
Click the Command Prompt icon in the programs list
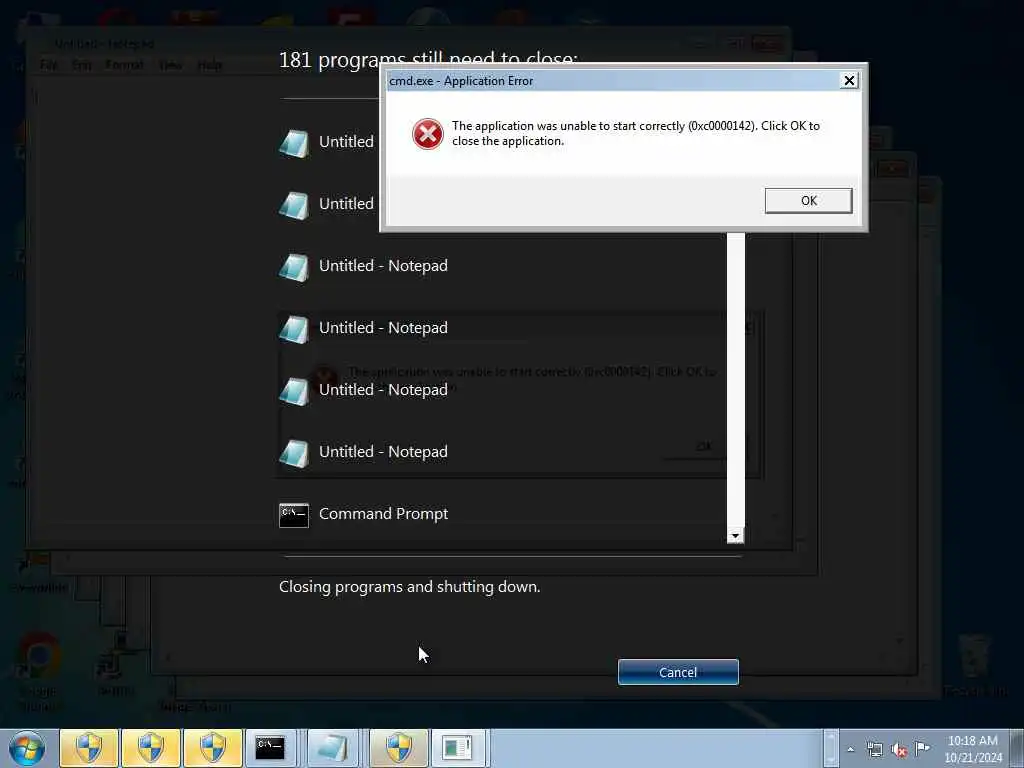coord(294,515)
